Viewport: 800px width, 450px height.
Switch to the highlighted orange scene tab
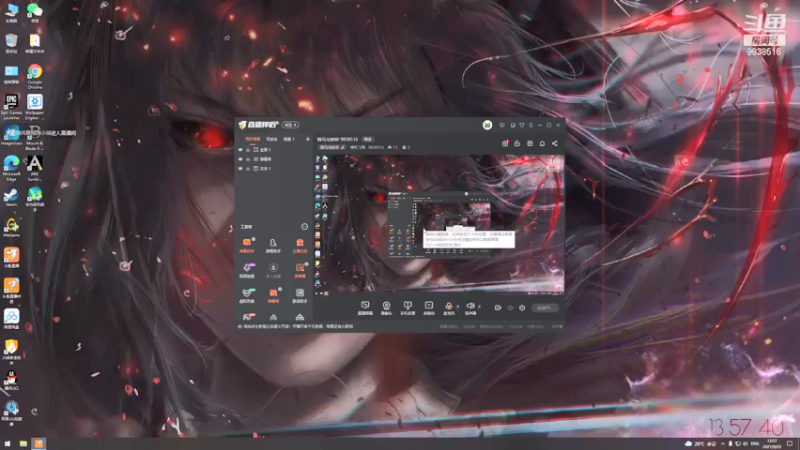(253, 139)
